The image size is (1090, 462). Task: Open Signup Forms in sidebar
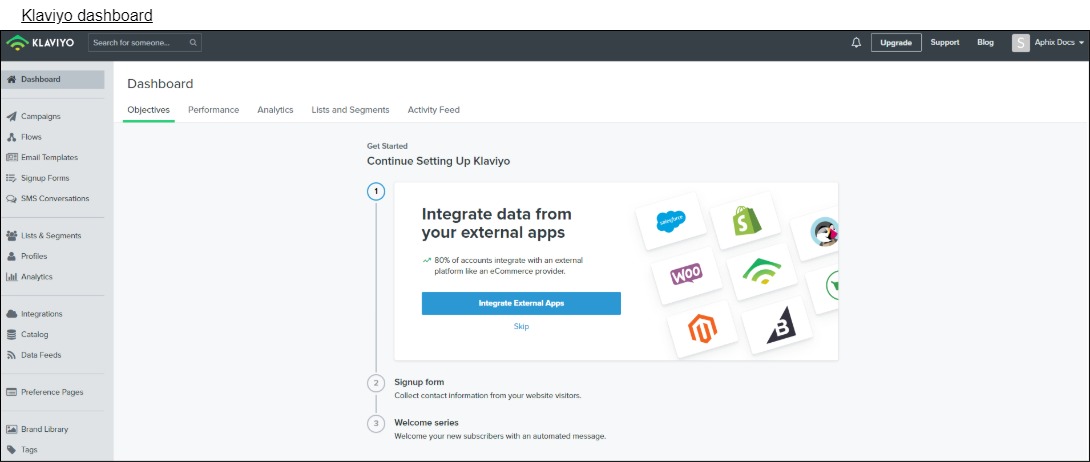point(44,178)
